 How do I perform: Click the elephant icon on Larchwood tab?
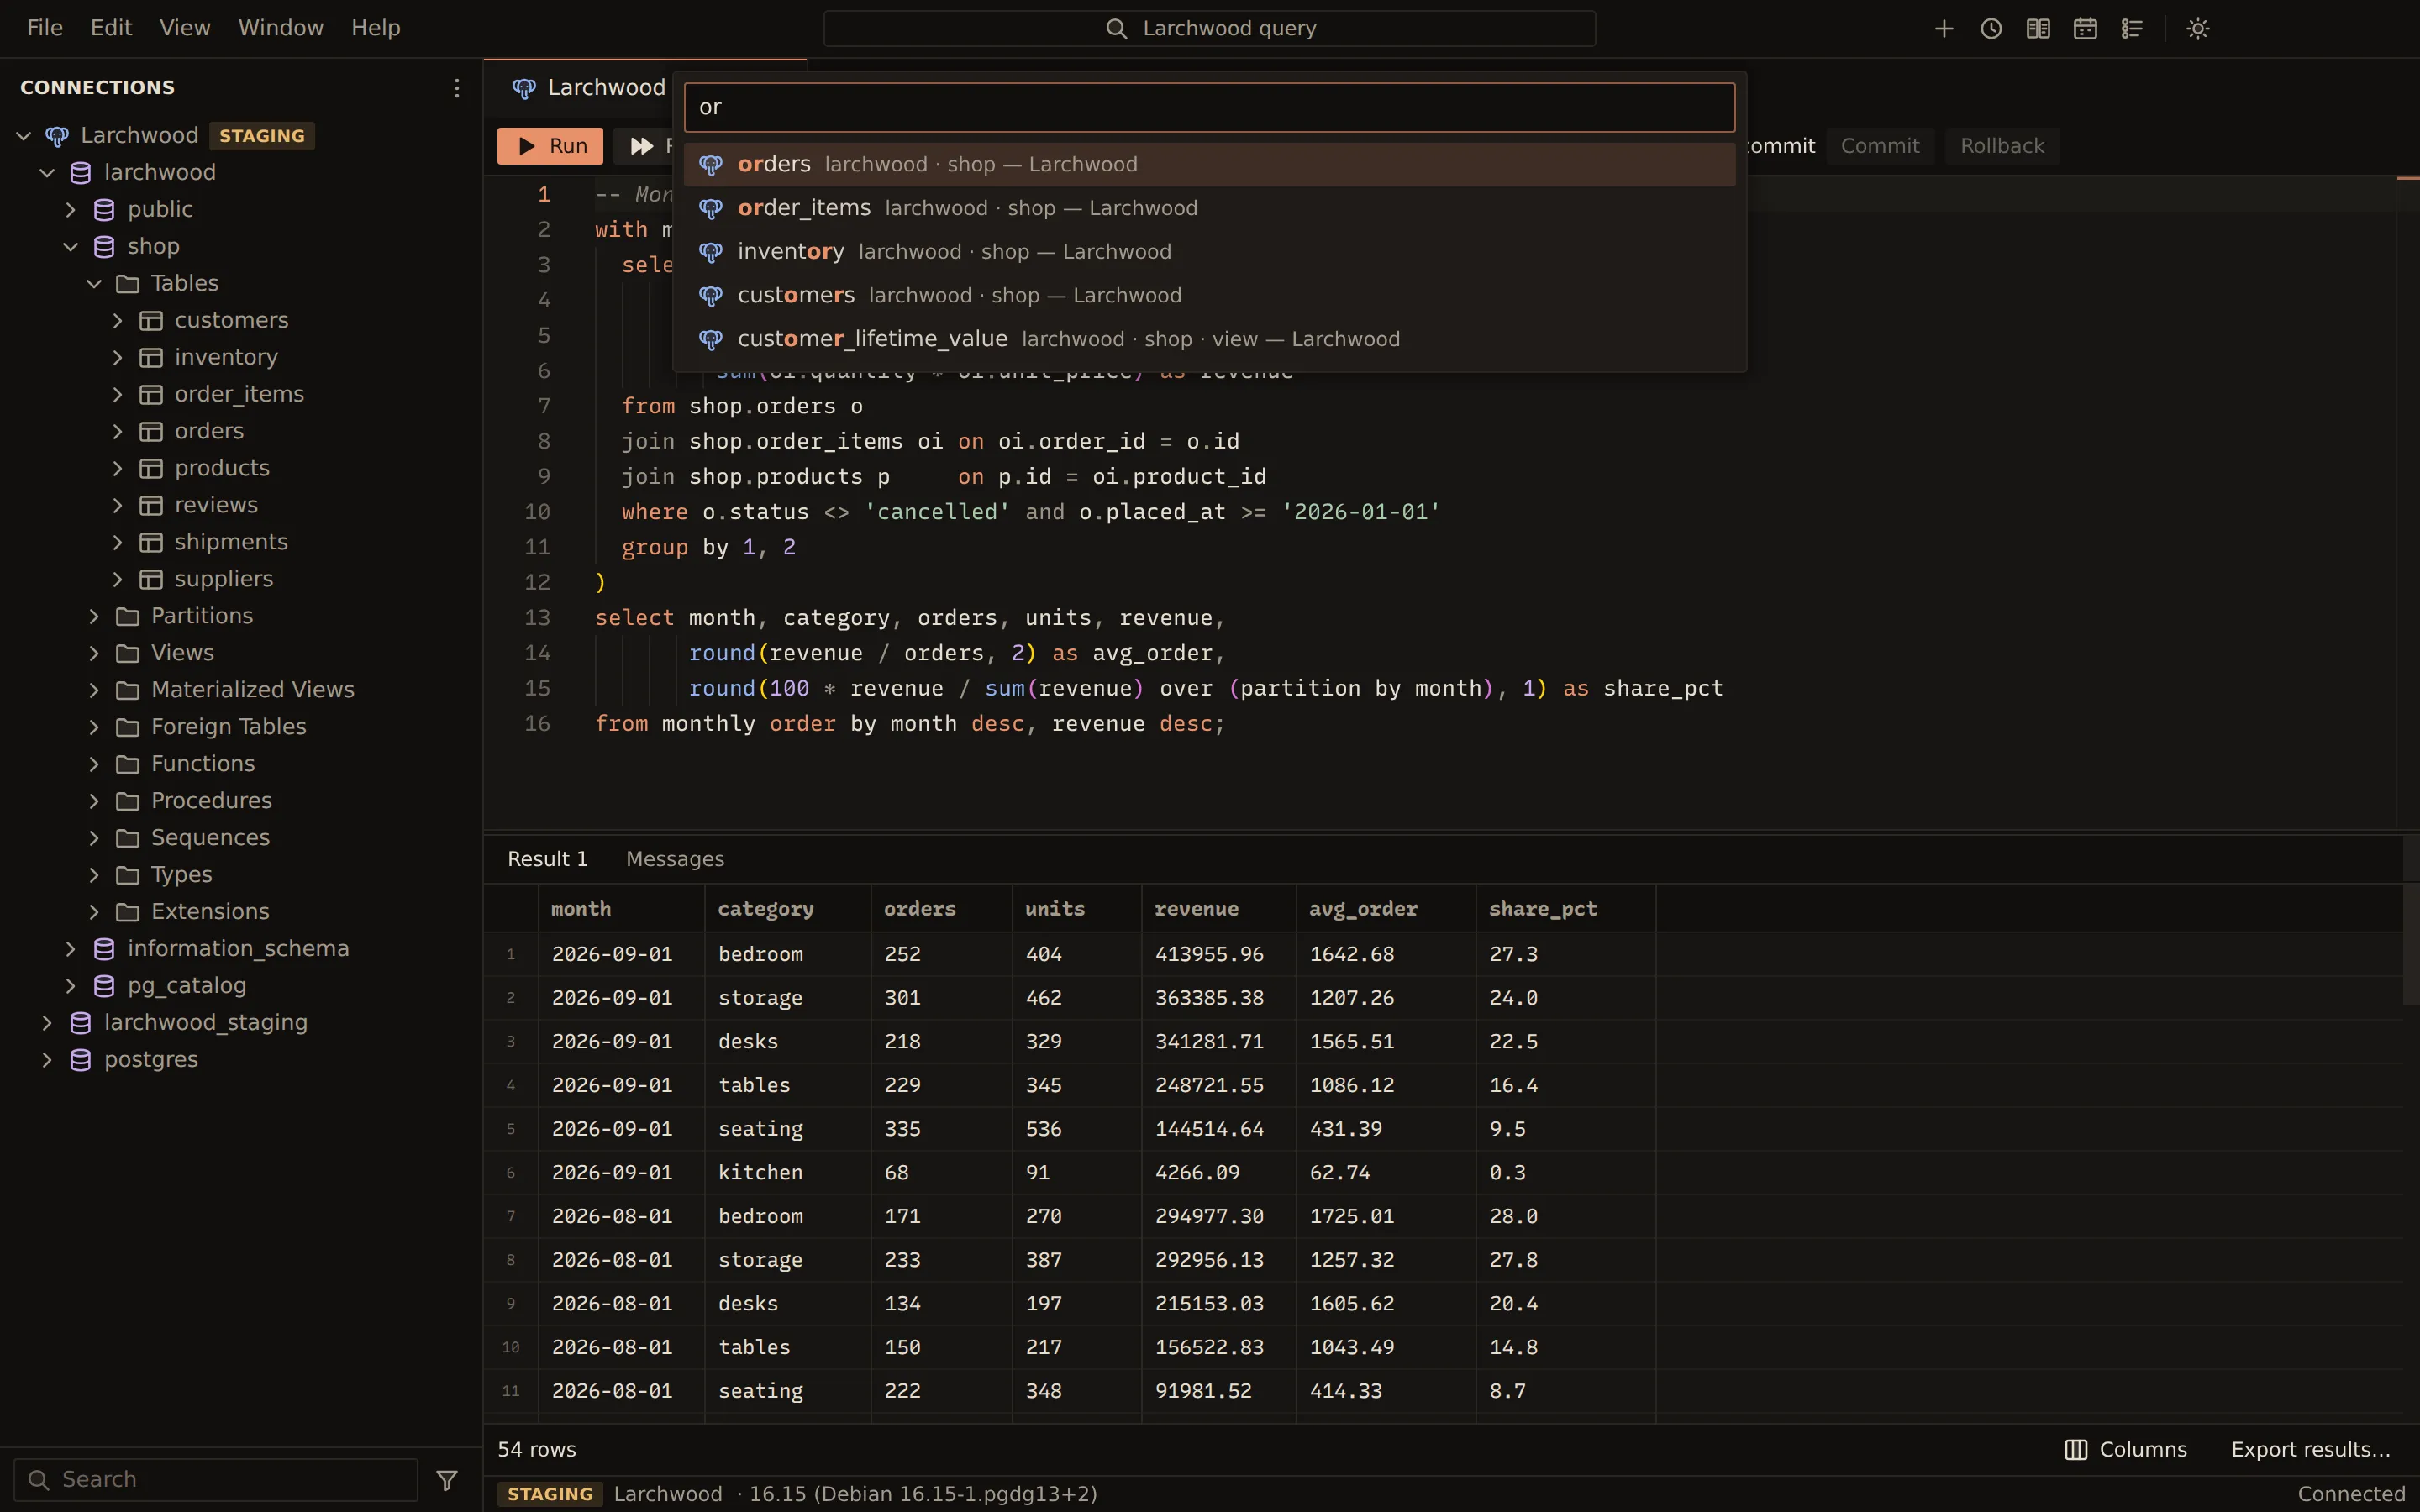524,88
